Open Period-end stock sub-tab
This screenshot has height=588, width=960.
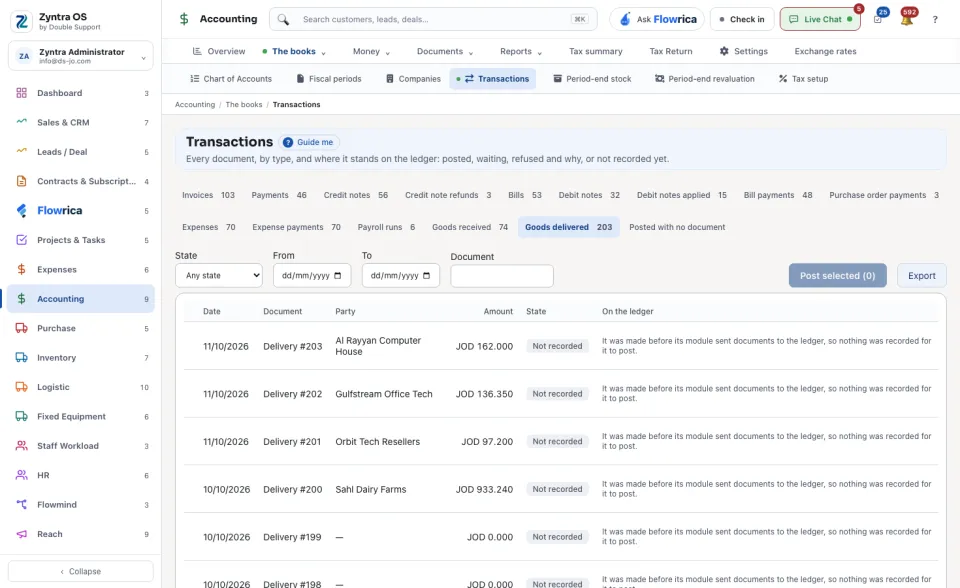(x=592, y=79)
